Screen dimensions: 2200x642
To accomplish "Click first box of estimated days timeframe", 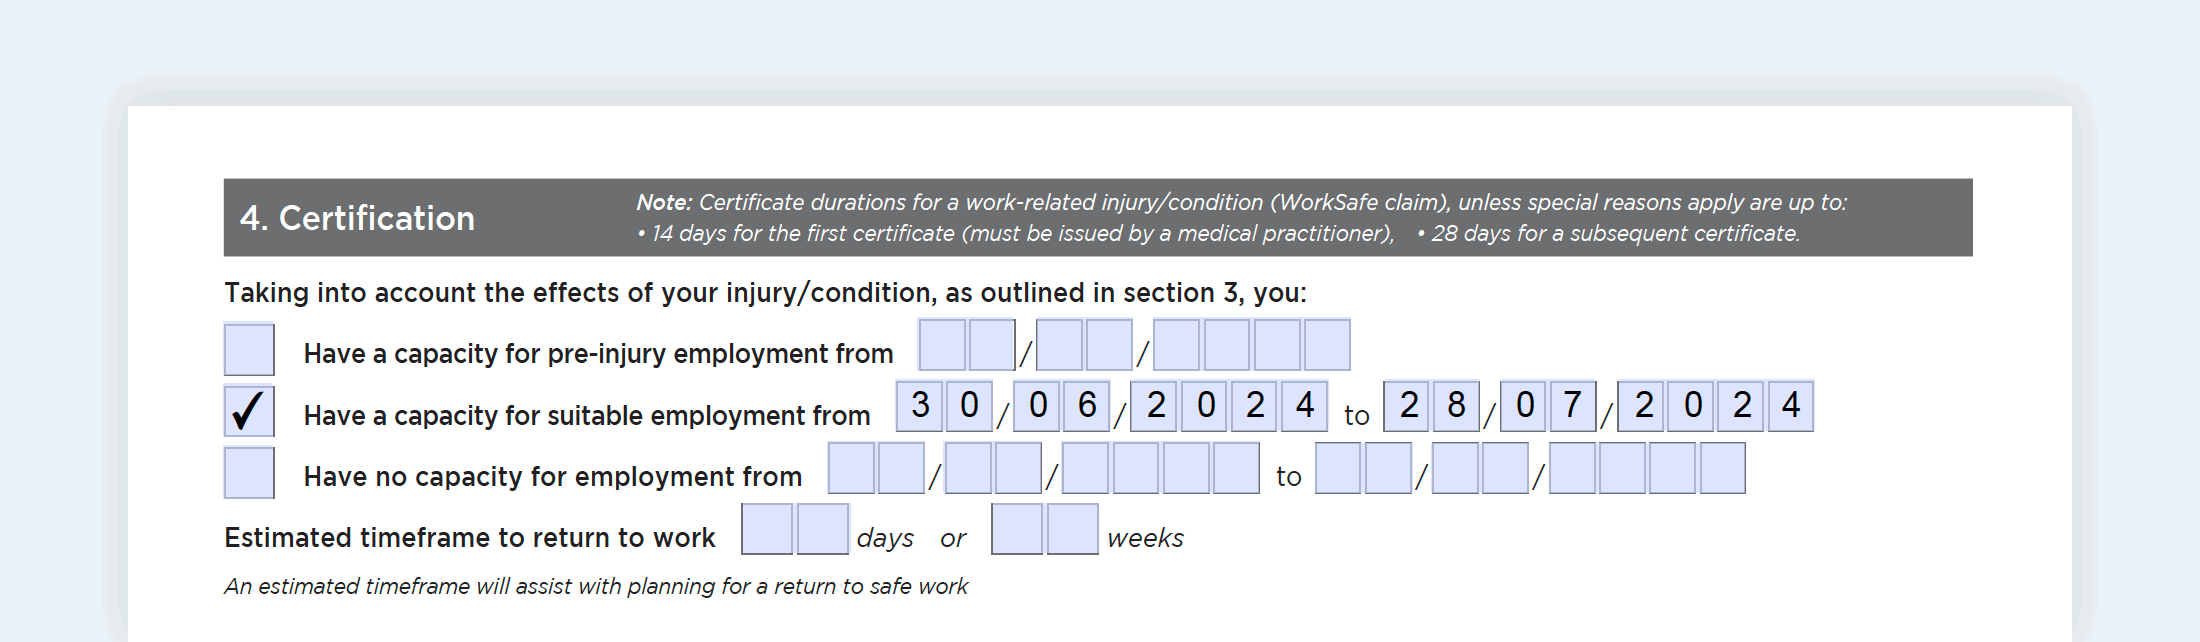I will pyautogui.click(x=767, y=529).
